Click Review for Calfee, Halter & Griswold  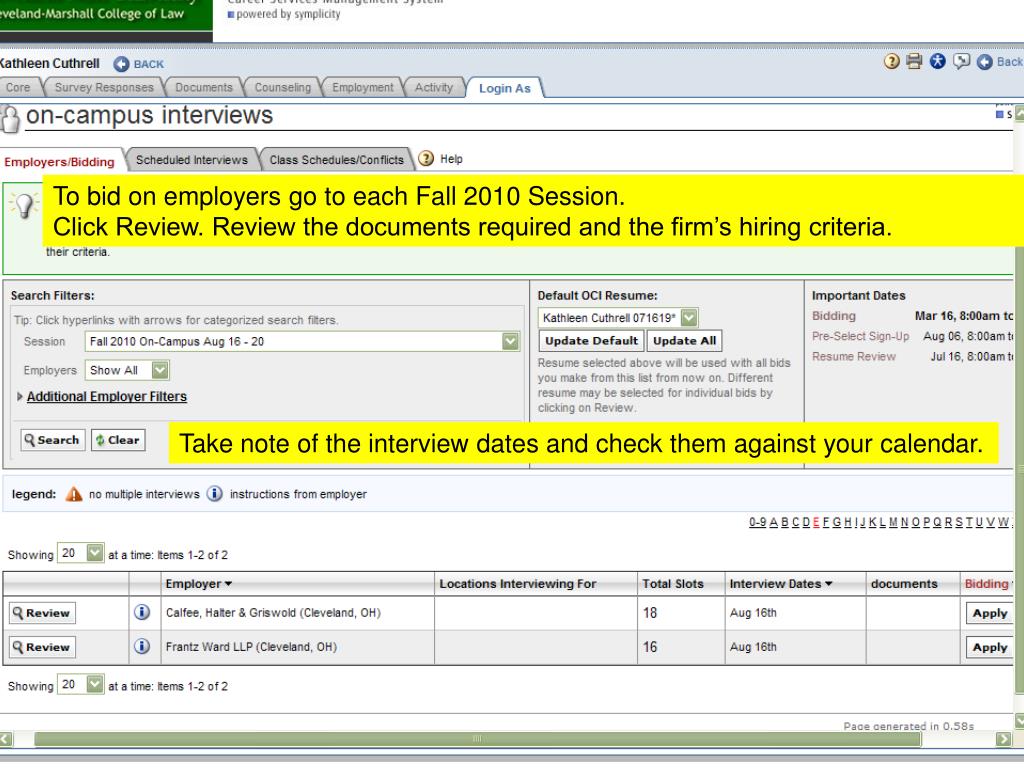click(42, 613)
